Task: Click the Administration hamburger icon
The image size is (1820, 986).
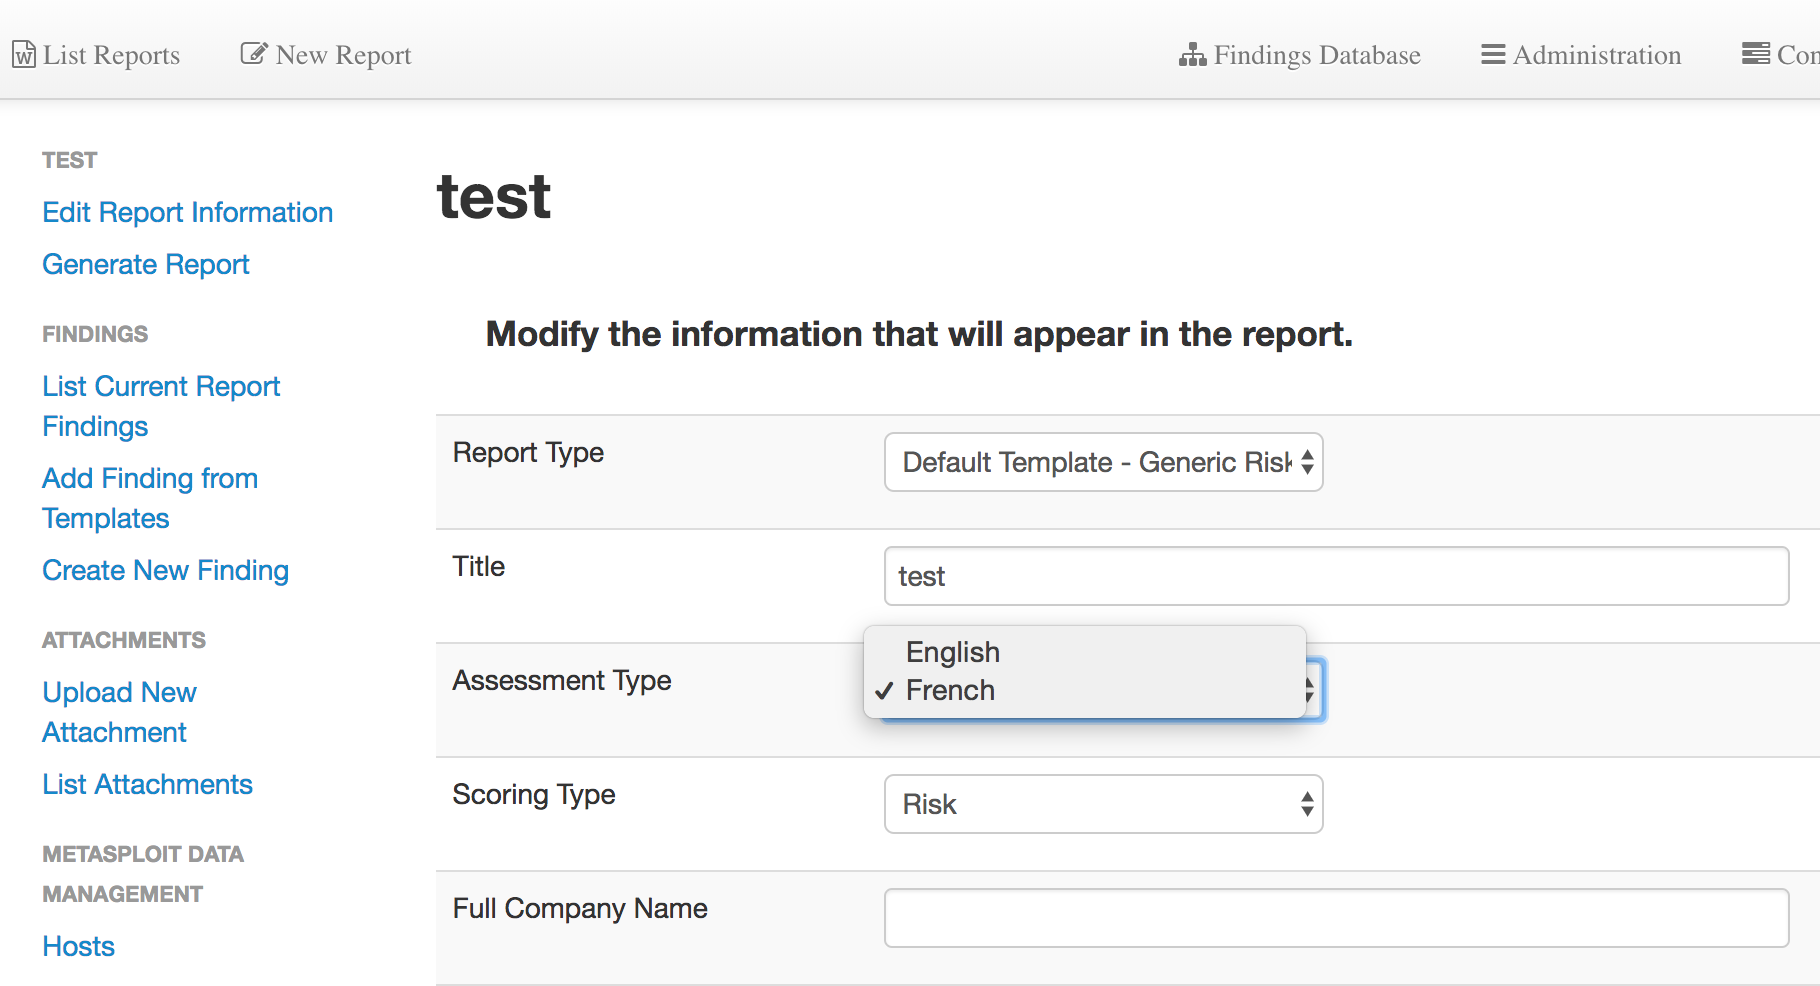Action: tap(1493, 54)
